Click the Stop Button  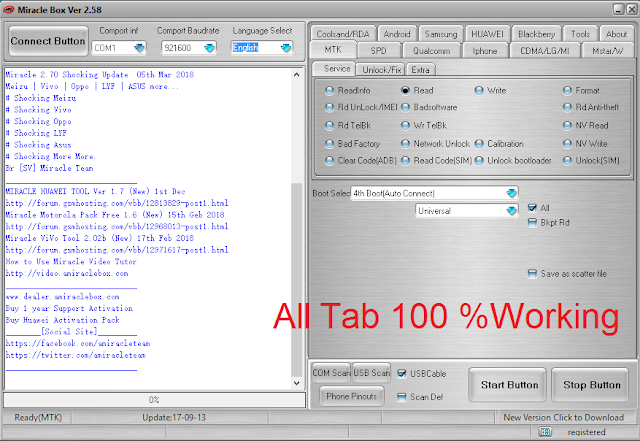click(x=591, y=385)
